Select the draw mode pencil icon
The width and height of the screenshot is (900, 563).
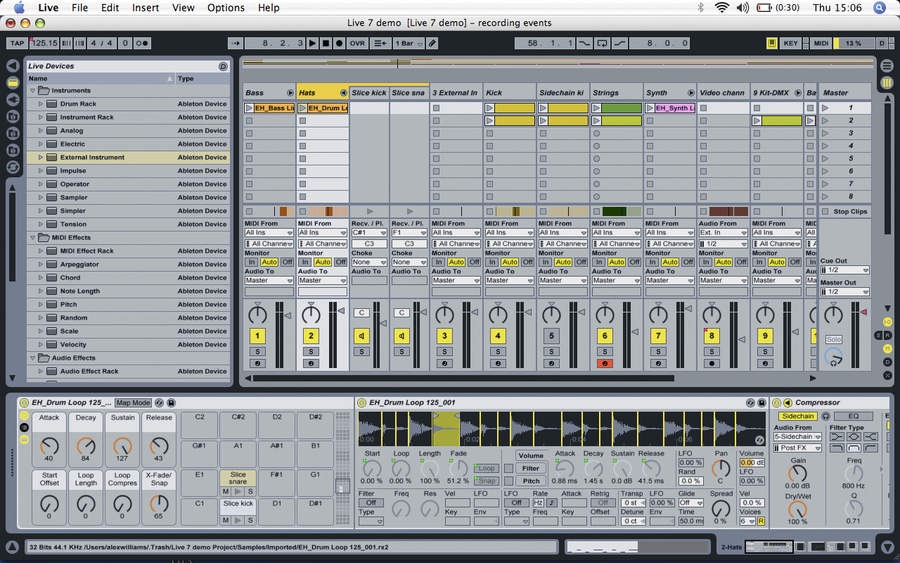tap(432, 43)
